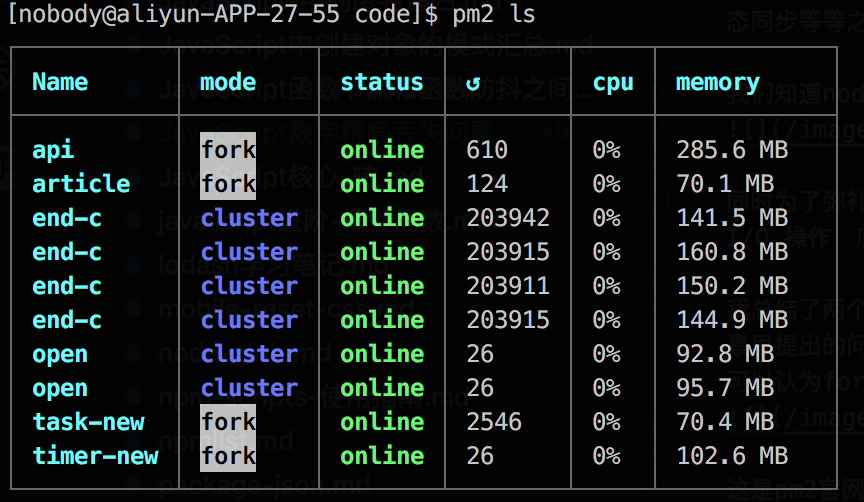Image resolution: width=864 pixels, height=502 pixels.
Task: Click the fork mode in timer-new row
Action: pyautogui.click(x=228, y=456)
